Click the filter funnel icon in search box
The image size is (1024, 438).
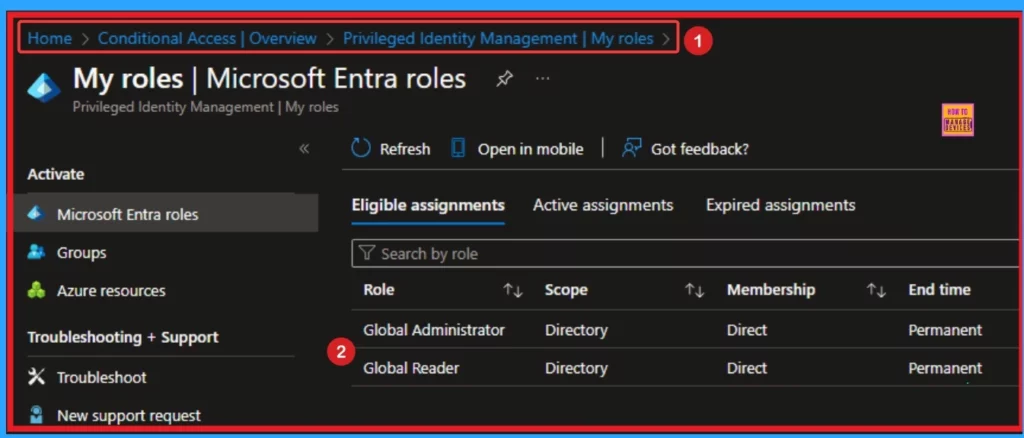366,253
